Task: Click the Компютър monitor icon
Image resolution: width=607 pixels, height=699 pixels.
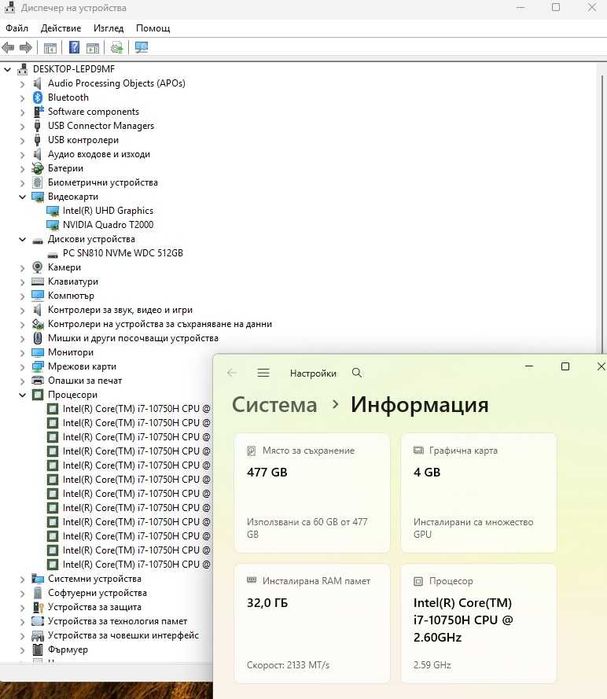Action: (x=38, y=296)
